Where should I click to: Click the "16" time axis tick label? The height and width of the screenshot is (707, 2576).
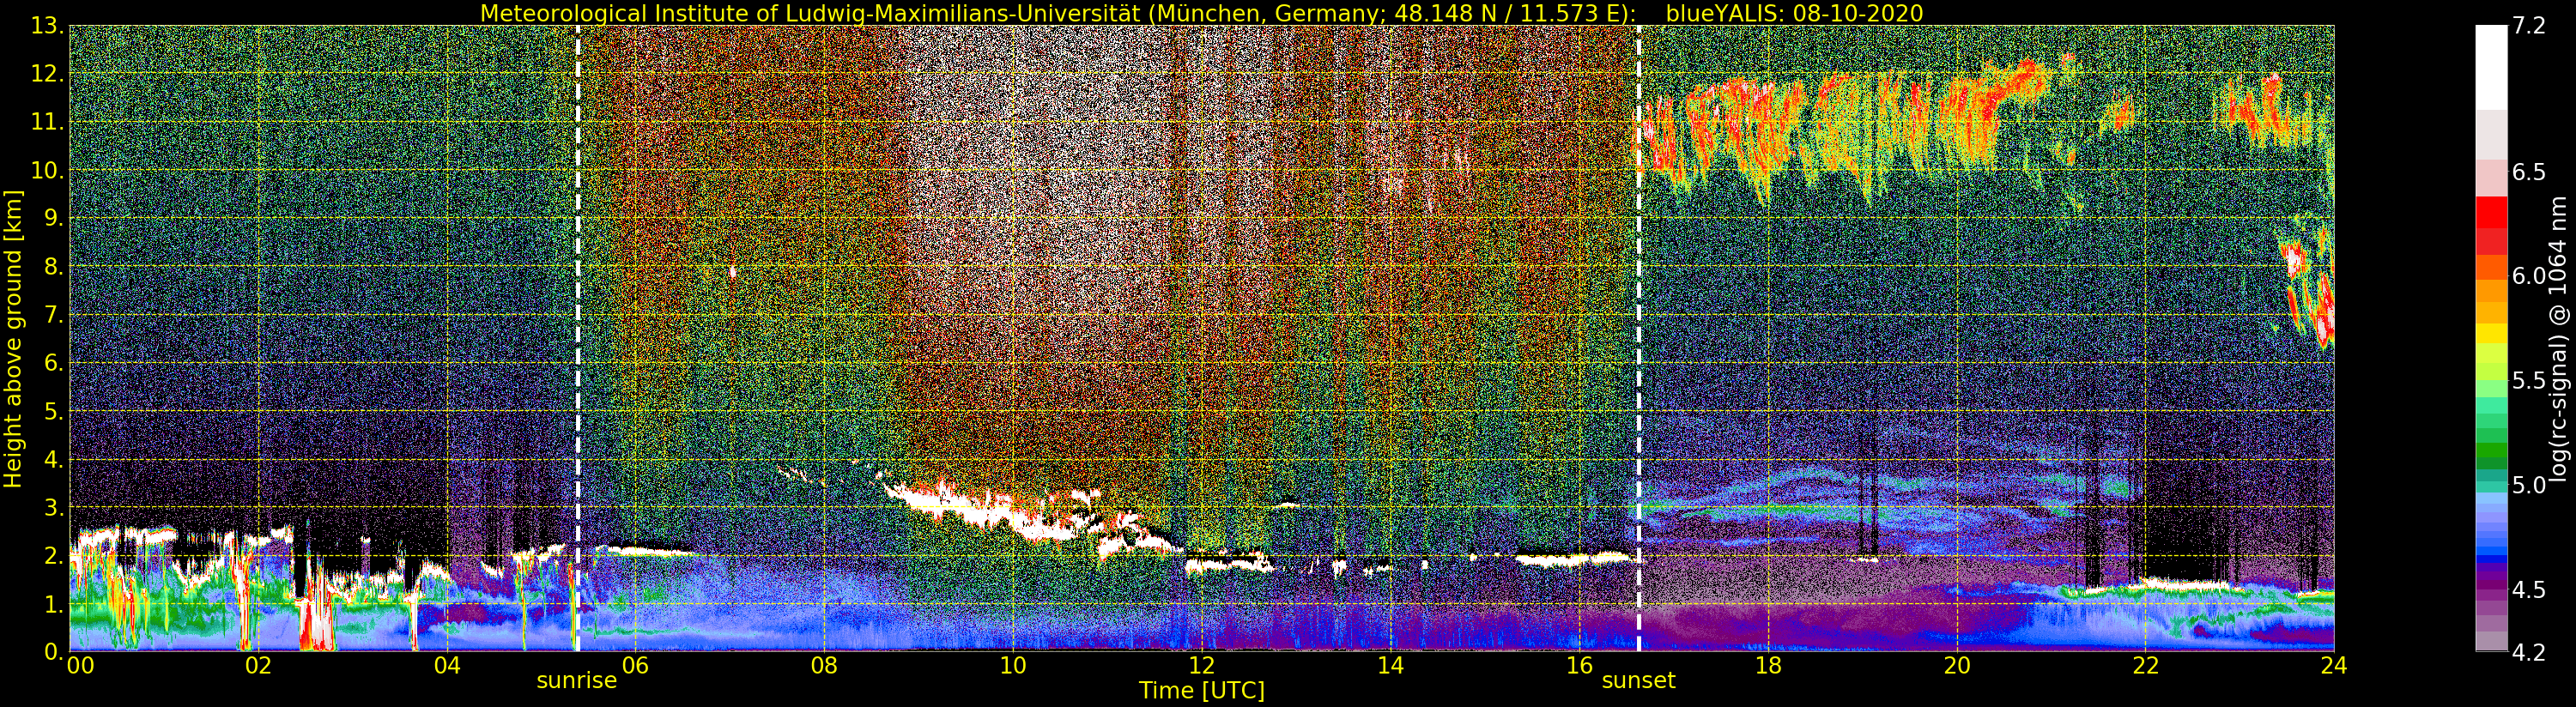pos(1579,666)
